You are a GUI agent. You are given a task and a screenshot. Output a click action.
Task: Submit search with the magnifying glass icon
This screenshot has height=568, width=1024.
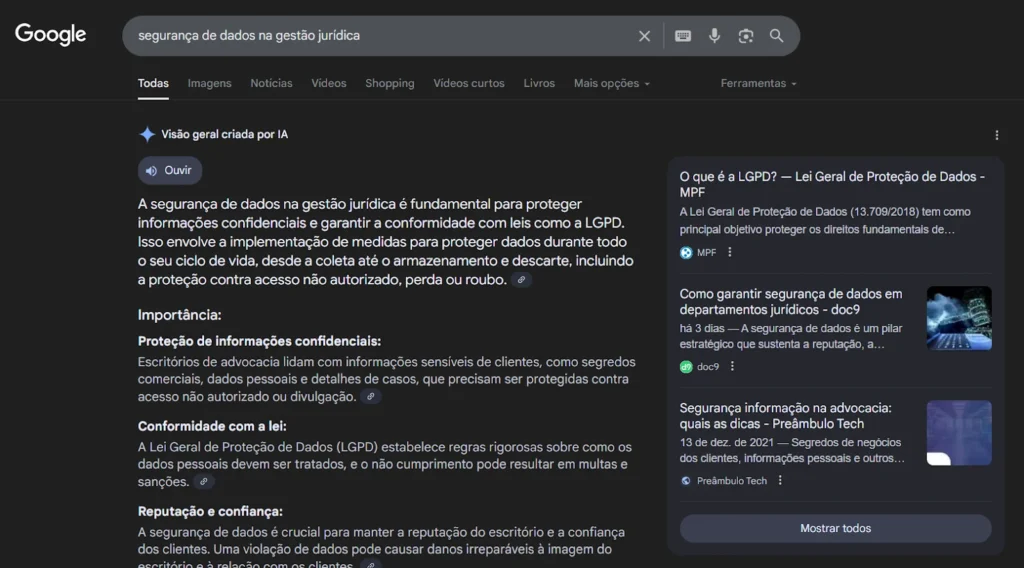pyautogui.click(x=776, y=36)
